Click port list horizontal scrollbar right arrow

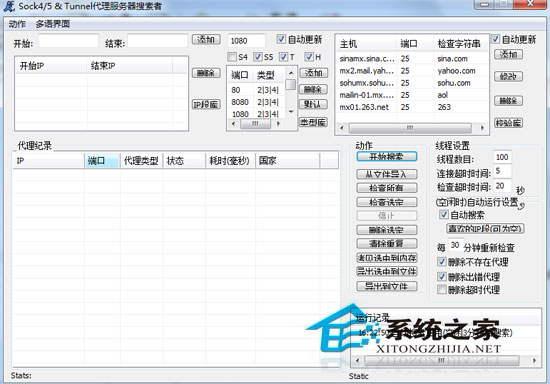(x=279, y=123)
